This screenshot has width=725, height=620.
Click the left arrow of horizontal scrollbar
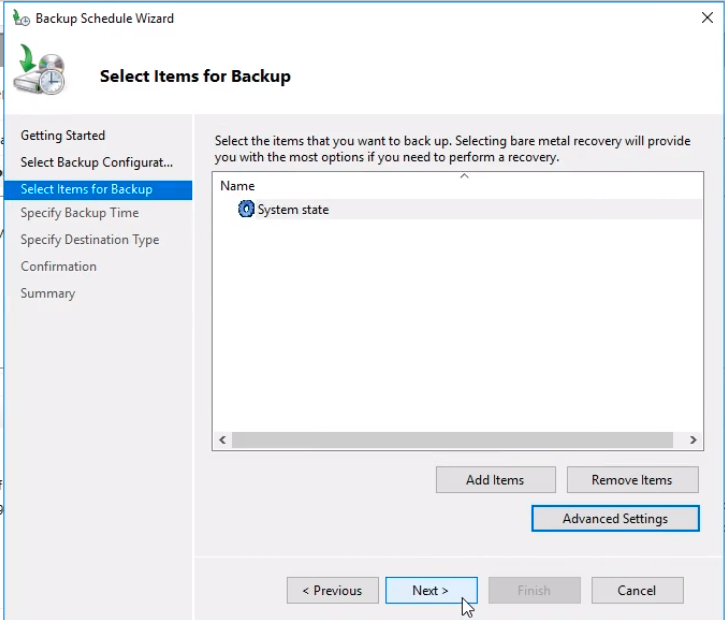coord(222,440)
